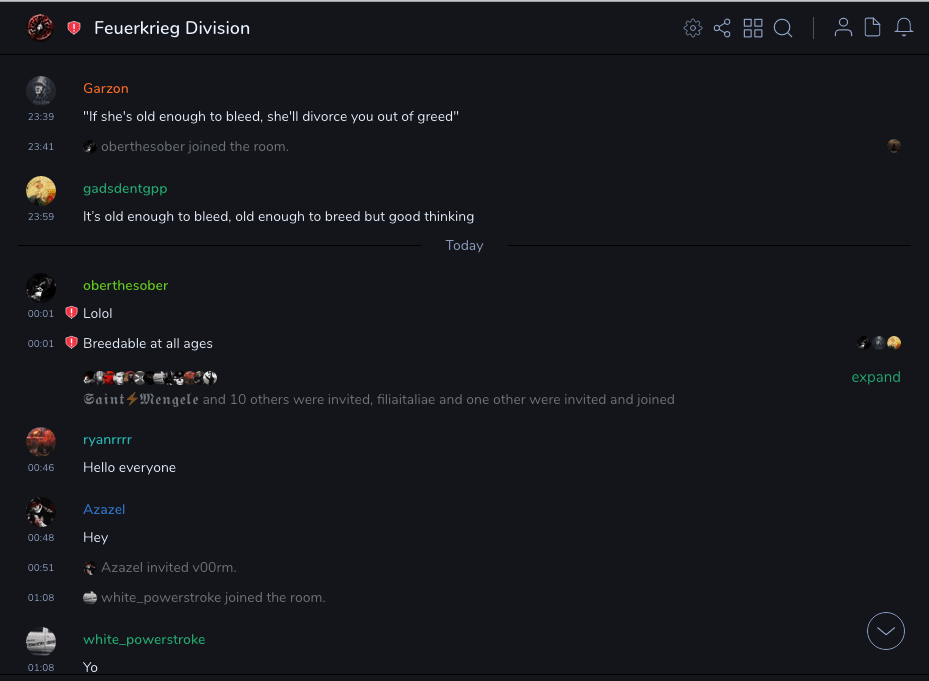Viewport: 929px width, 681px height.
Task: Open the apps grid icon
Action: (x=753, y=28)
